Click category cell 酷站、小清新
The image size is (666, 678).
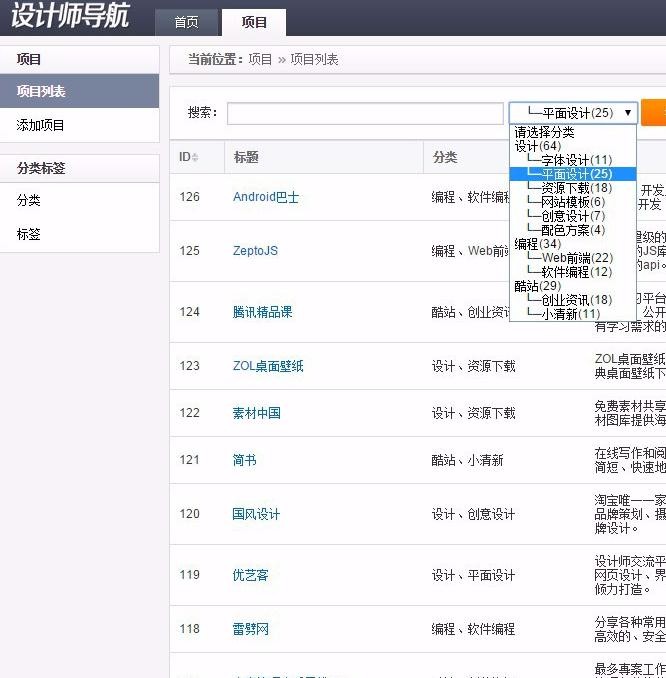point(467,460)
